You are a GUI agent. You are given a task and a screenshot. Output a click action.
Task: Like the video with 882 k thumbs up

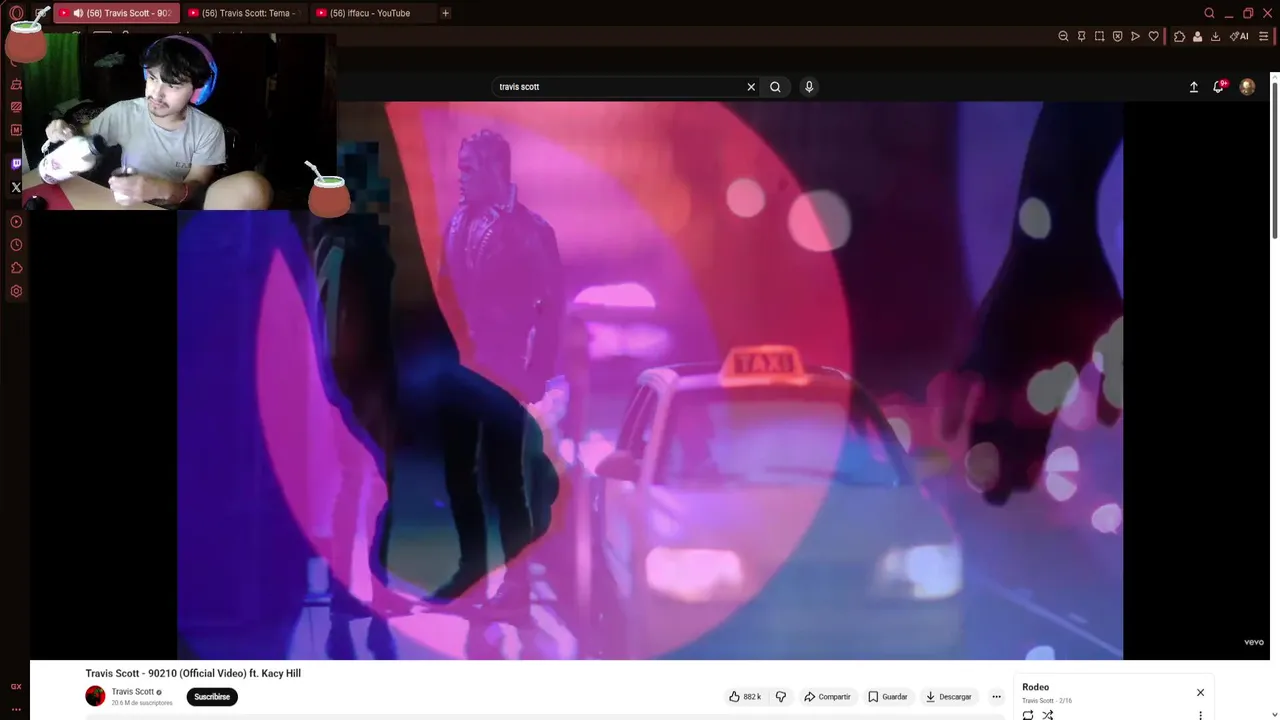(746, 696)
